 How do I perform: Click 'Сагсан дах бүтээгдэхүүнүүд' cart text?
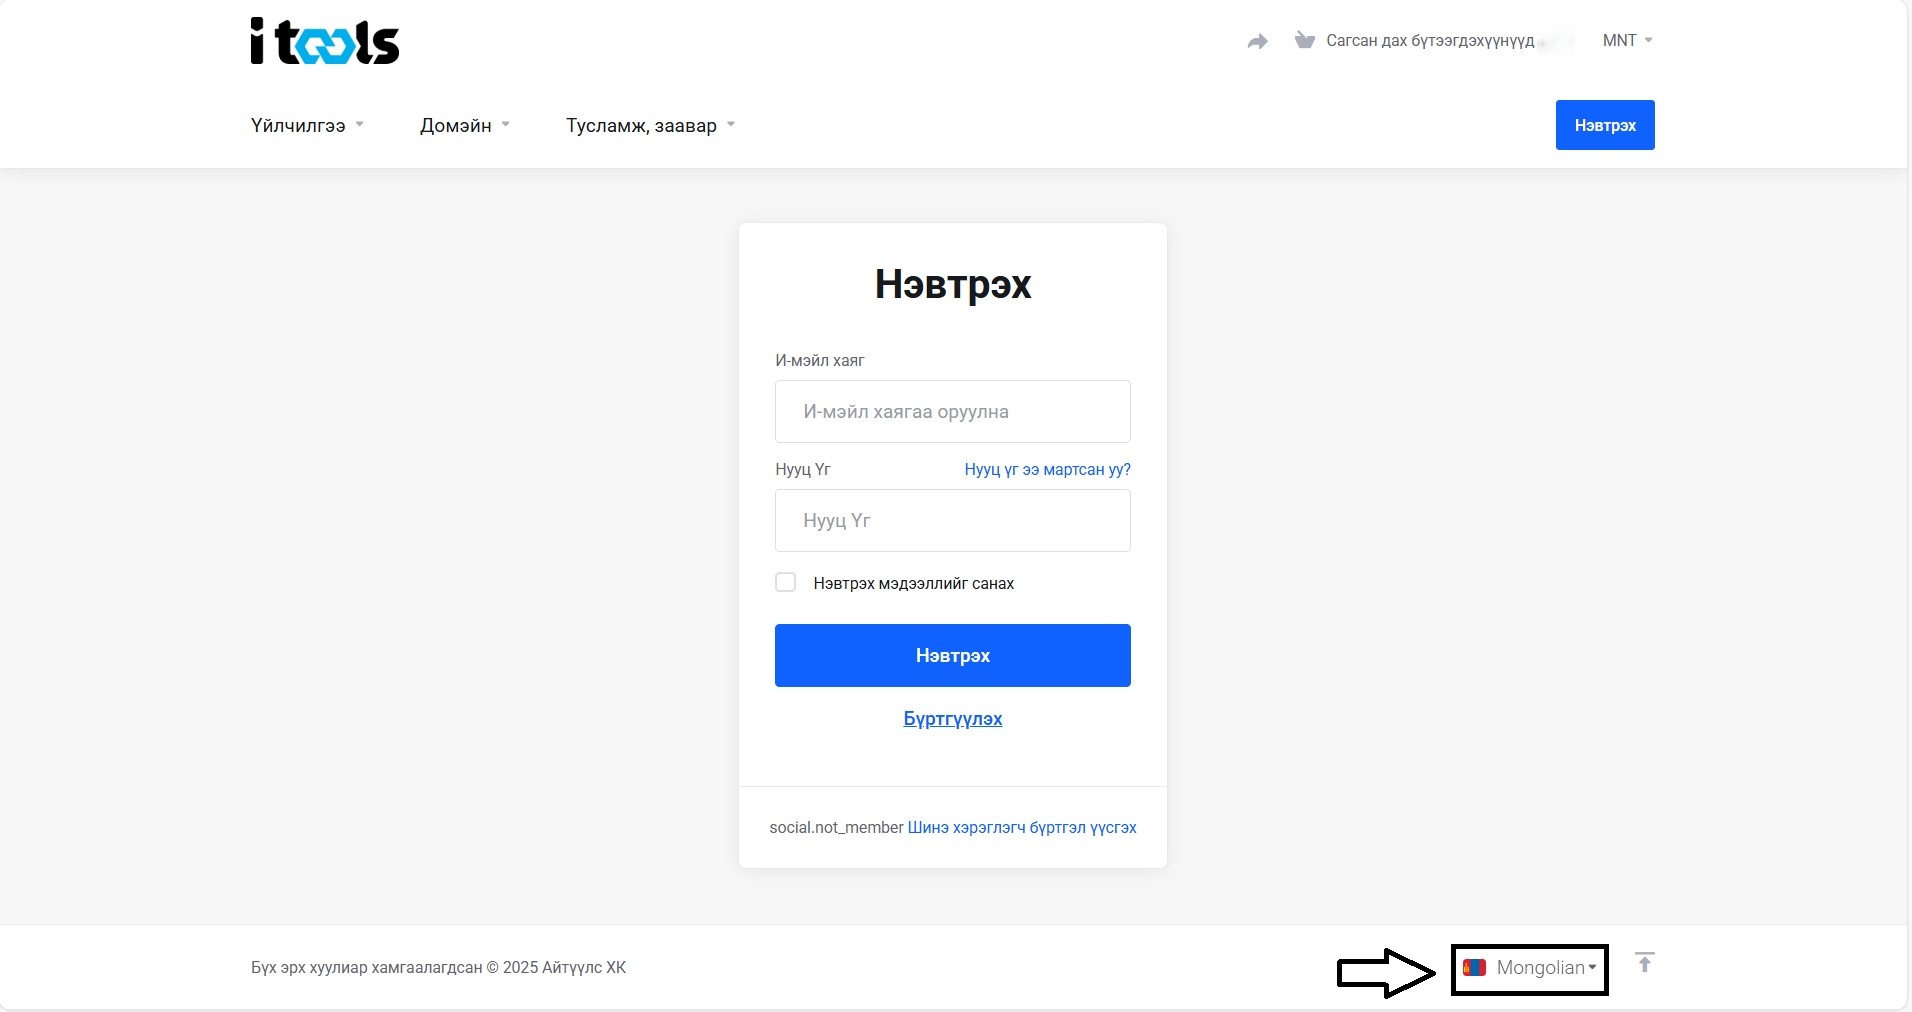pyautogui.click(x=1429, y=41)
